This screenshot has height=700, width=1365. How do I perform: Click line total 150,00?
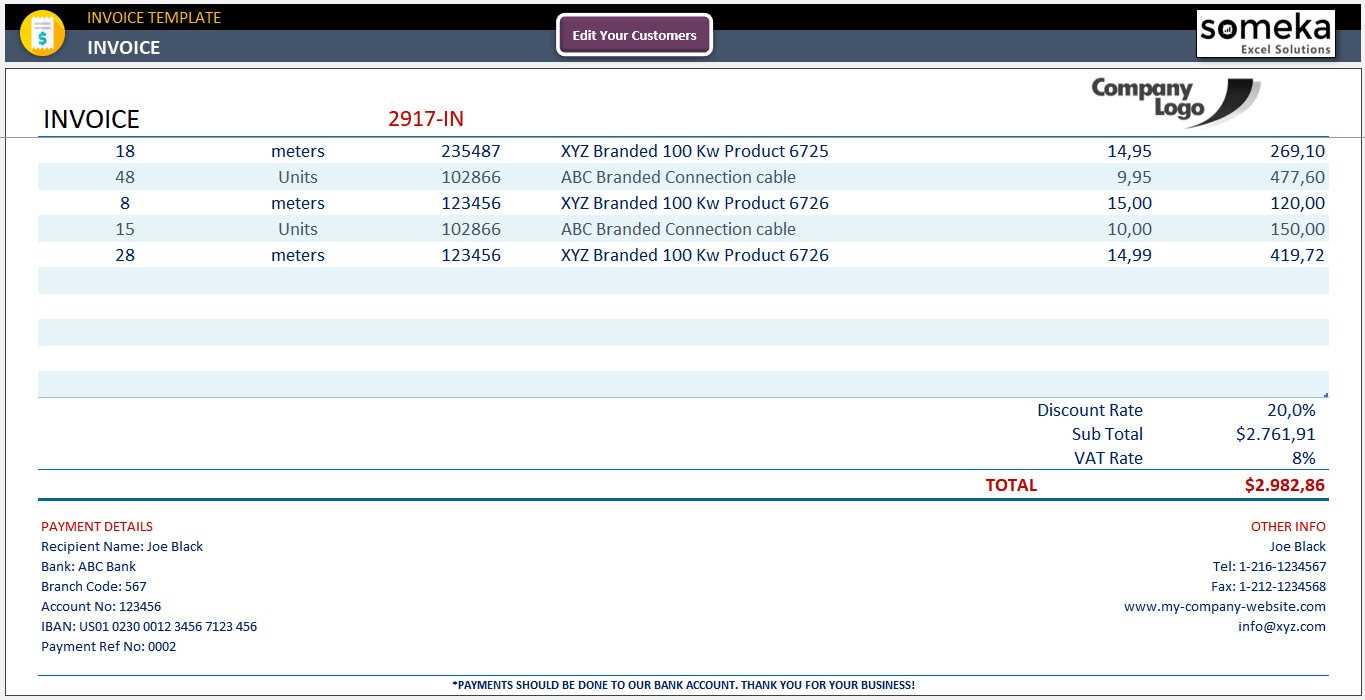tap(1297, 229)
